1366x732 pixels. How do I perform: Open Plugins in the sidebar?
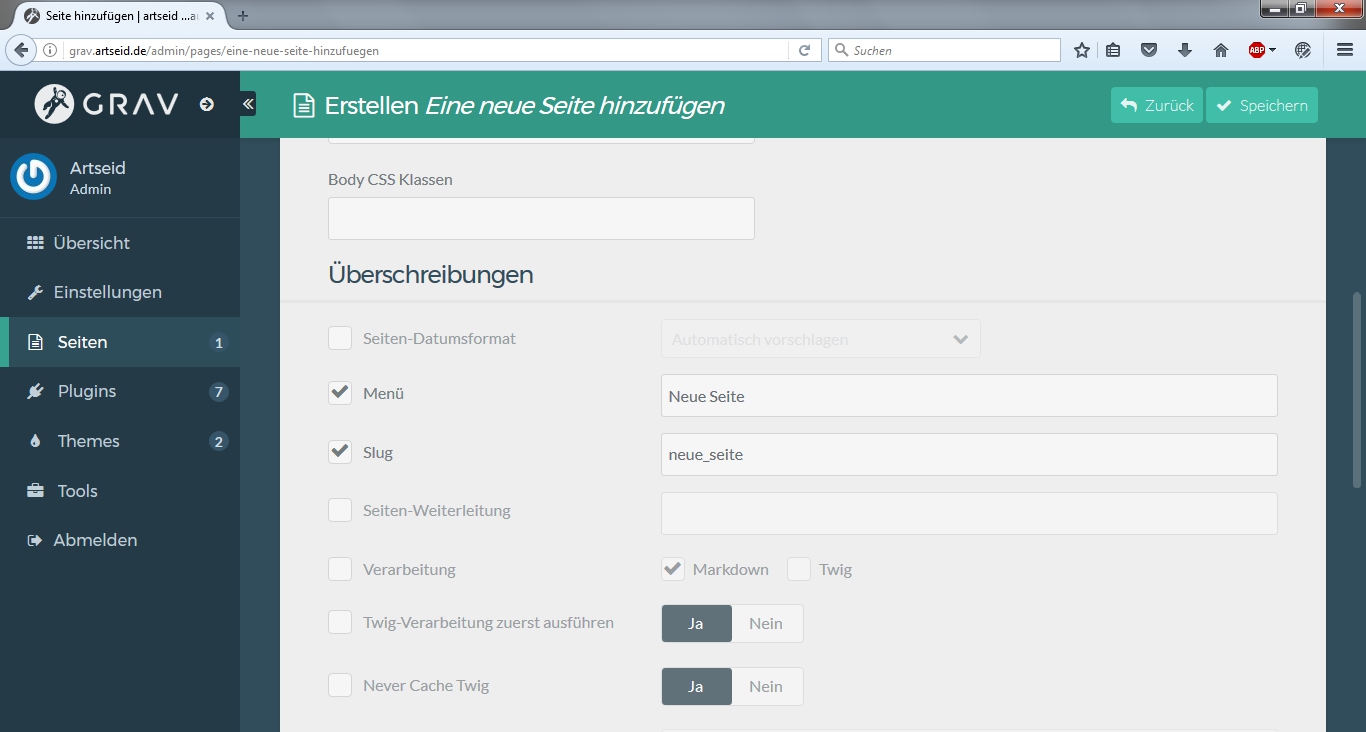tap(87, 391)
